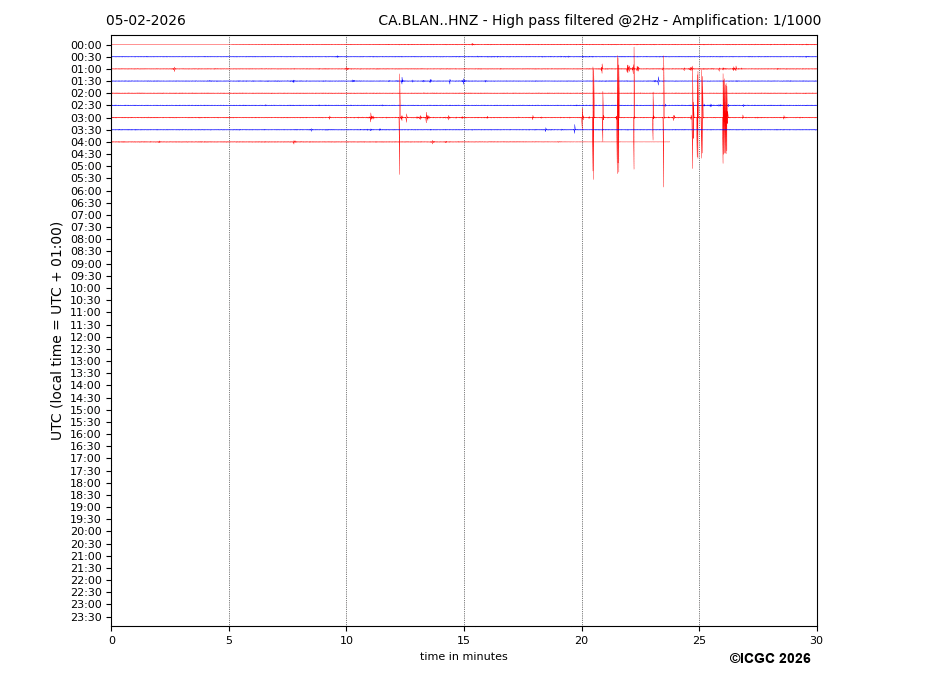
Task: Click the 10 tick on the minutes axis
Action: pos(346,640)
